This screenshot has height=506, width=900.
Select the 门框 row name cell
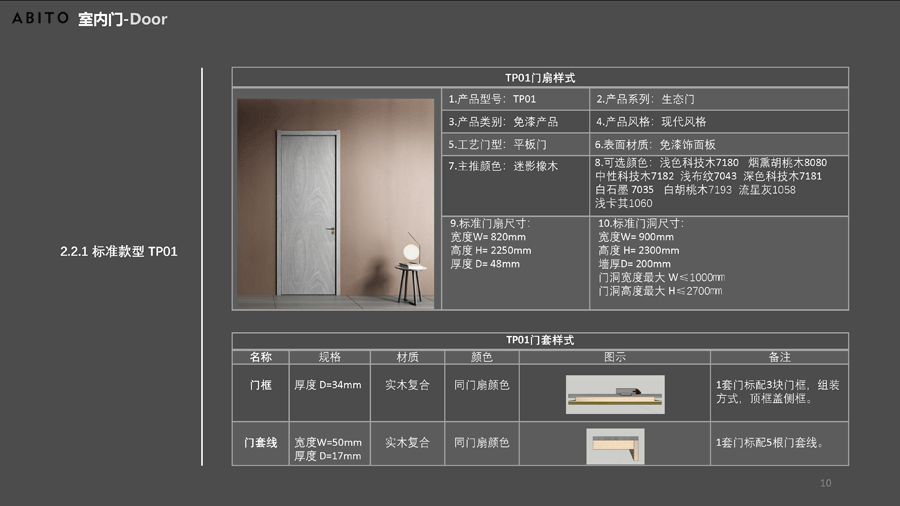coord(260,385)
